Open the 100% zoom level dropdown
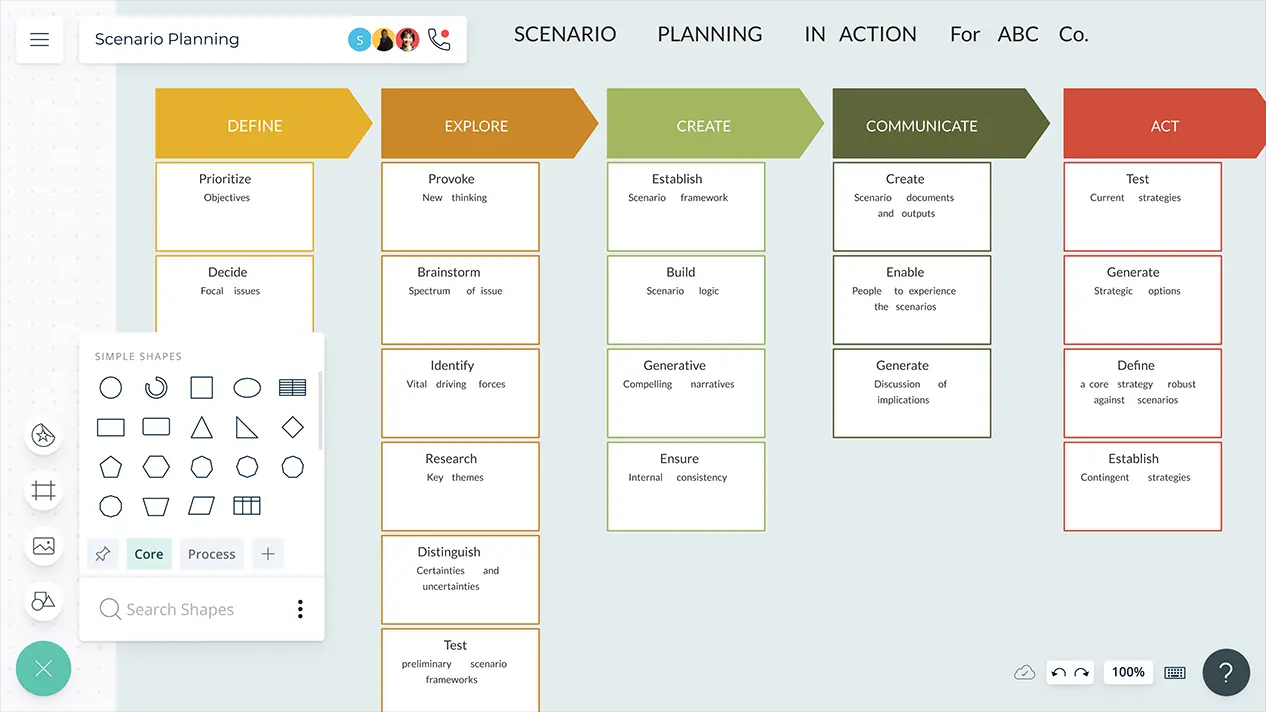 (1128, 673)
